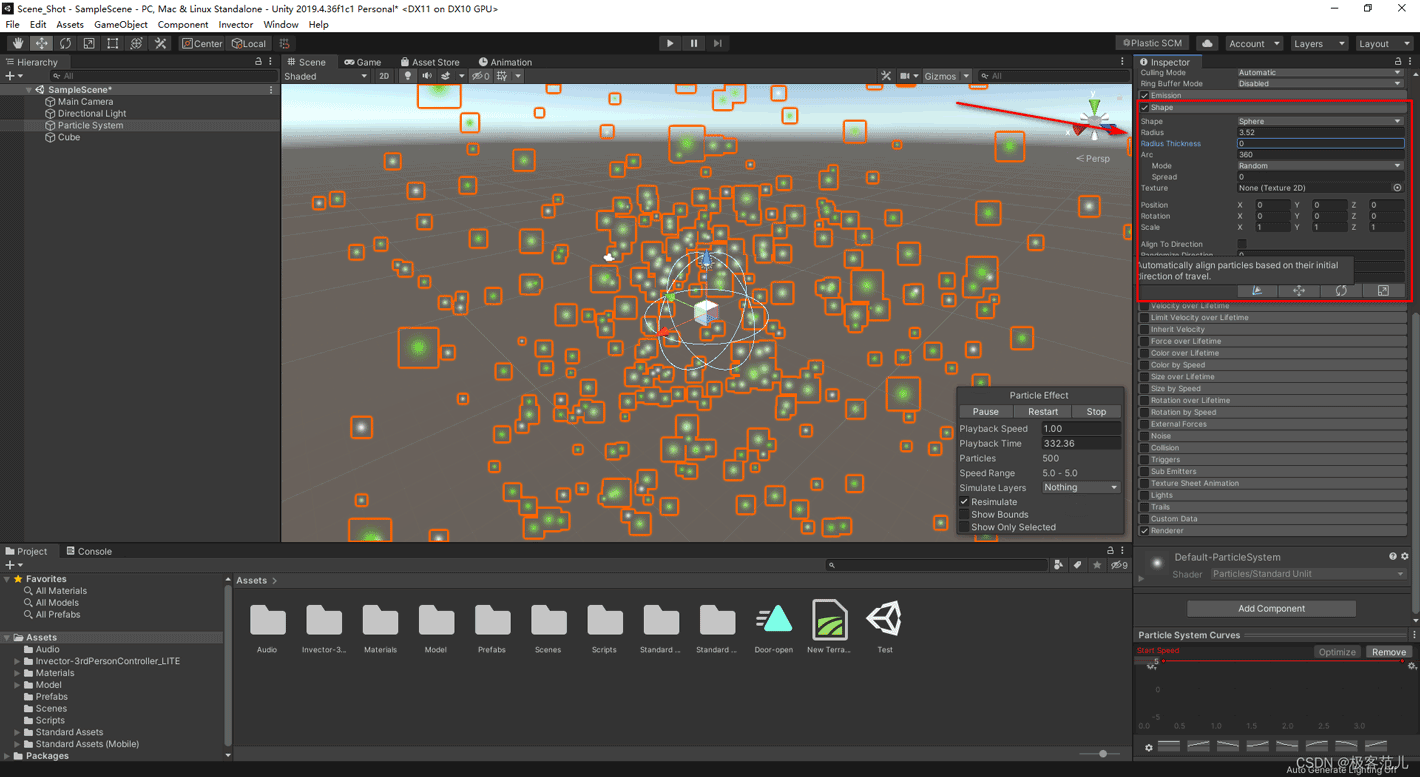Select the Rotate tool
This screenshot has height=777, width=1420.
point(65,44)
